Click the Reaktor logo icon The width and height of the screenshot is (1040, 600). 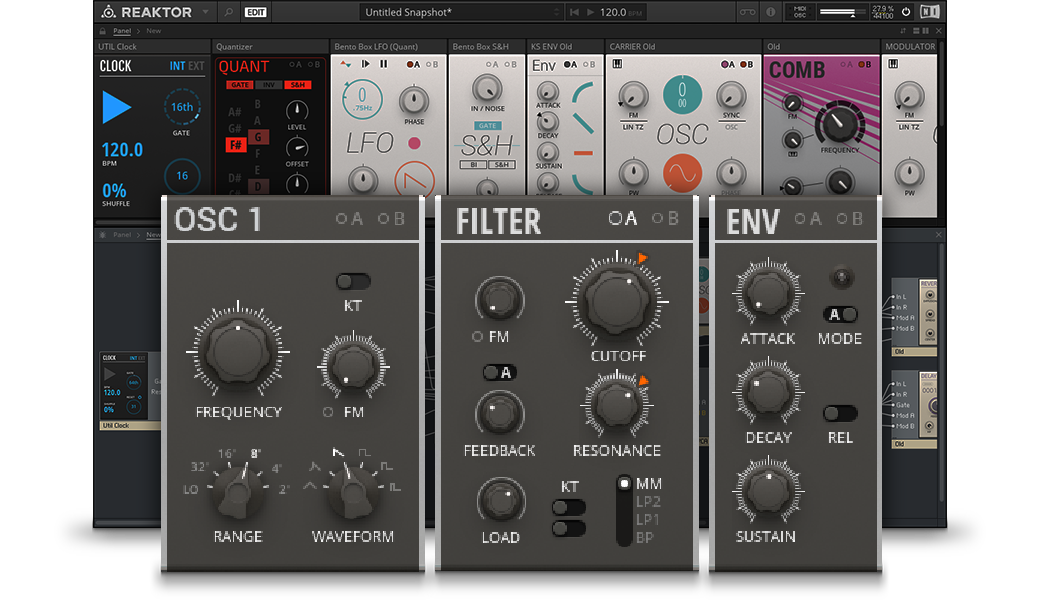(x=109, y=12)
